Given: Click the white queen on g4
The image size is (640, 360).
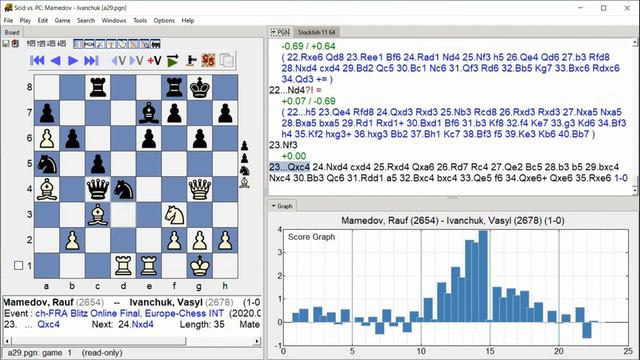Looking at the screenshot, I should click(200, 189).
